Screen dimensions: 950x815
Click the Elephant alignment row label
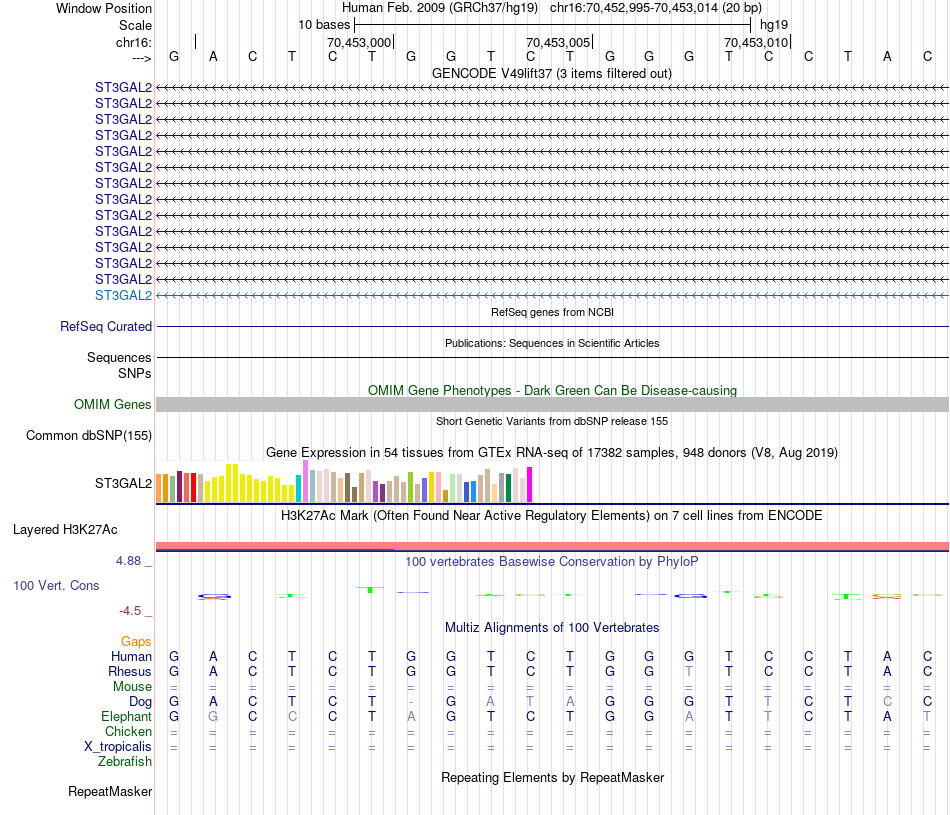[x=126, y=717]
